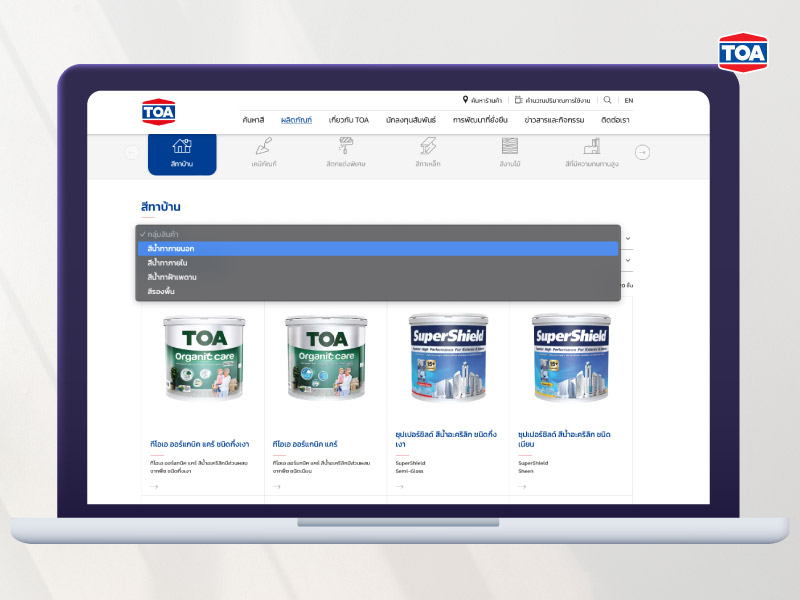The height and width of the screenshot is (600, 800).
Task: Open the เกี่ยวกับ TOA menu item
Action: click(349, 120)
